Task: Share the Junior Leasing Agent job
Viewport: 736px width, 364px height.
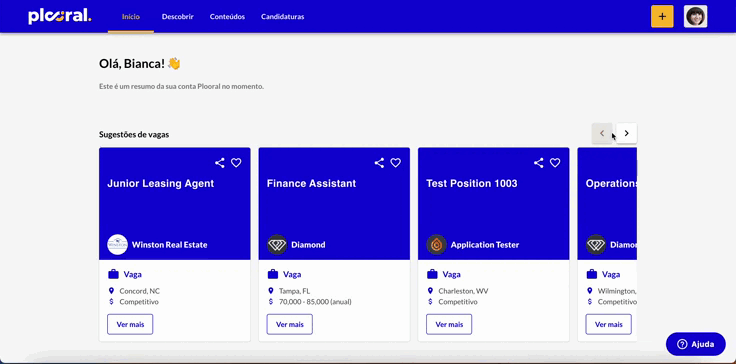Action: coord(220,163)
